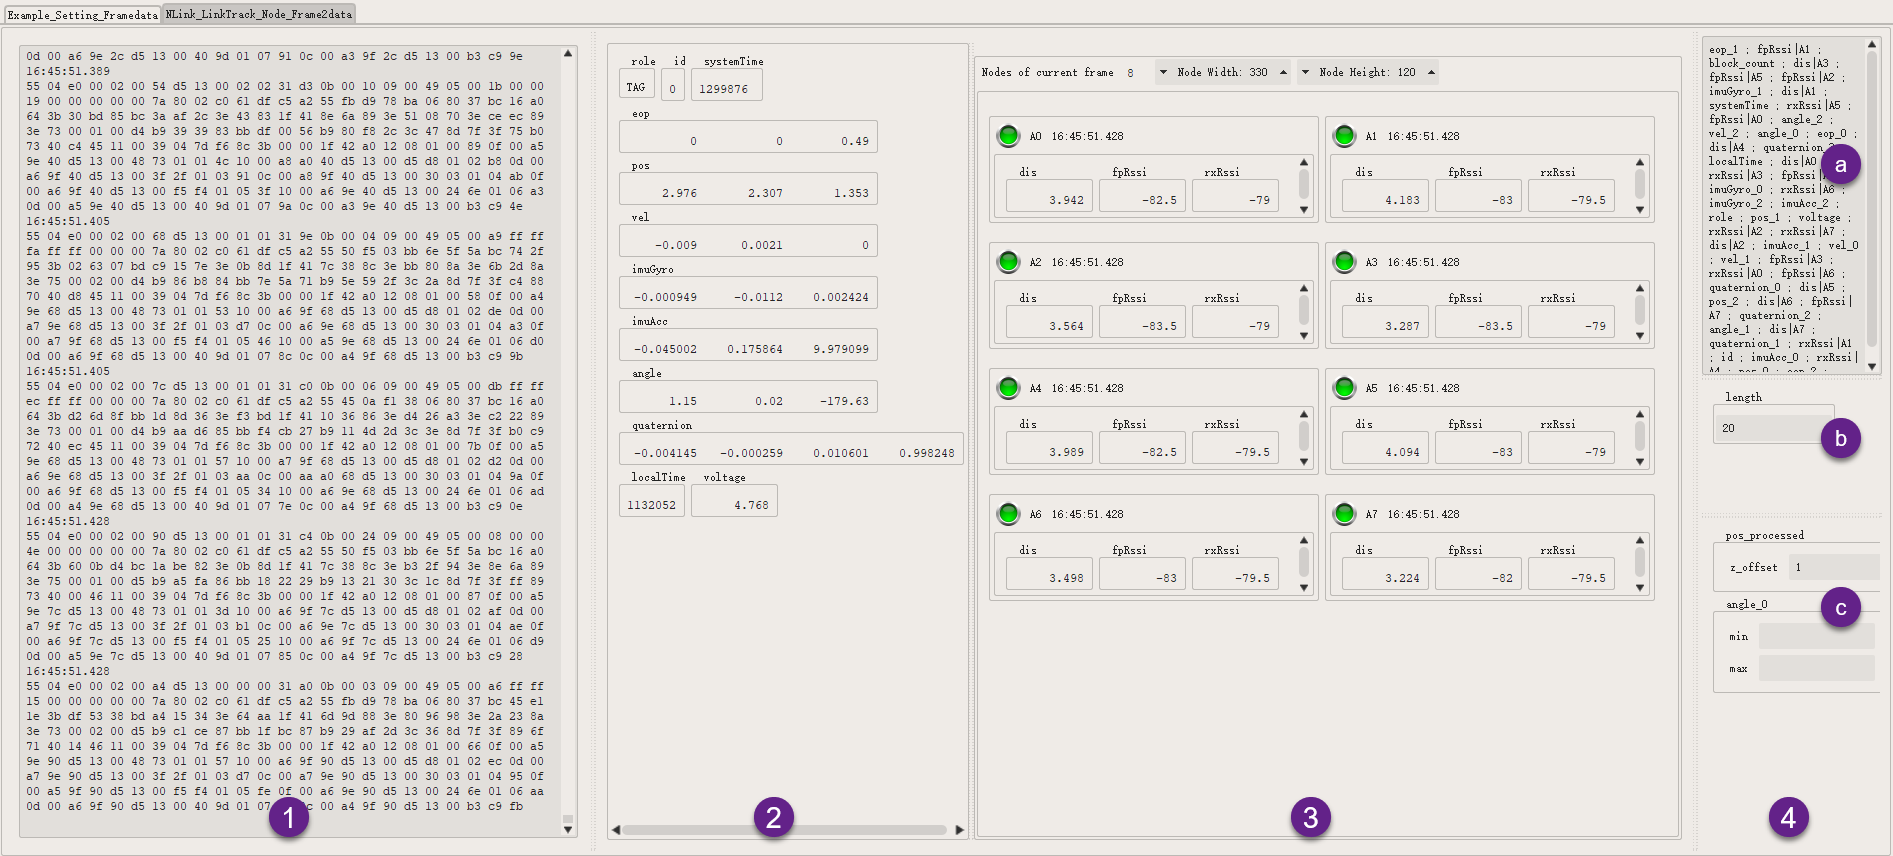Click scroll-down arrow in node A0 card

tap(1304, 209)
